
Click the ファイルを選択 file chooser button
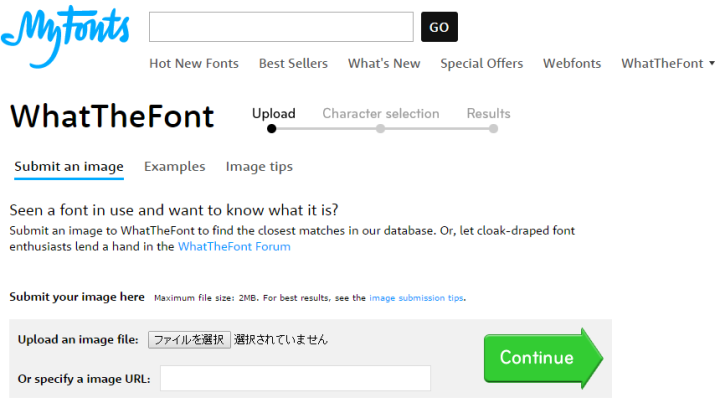coord(189,340)
